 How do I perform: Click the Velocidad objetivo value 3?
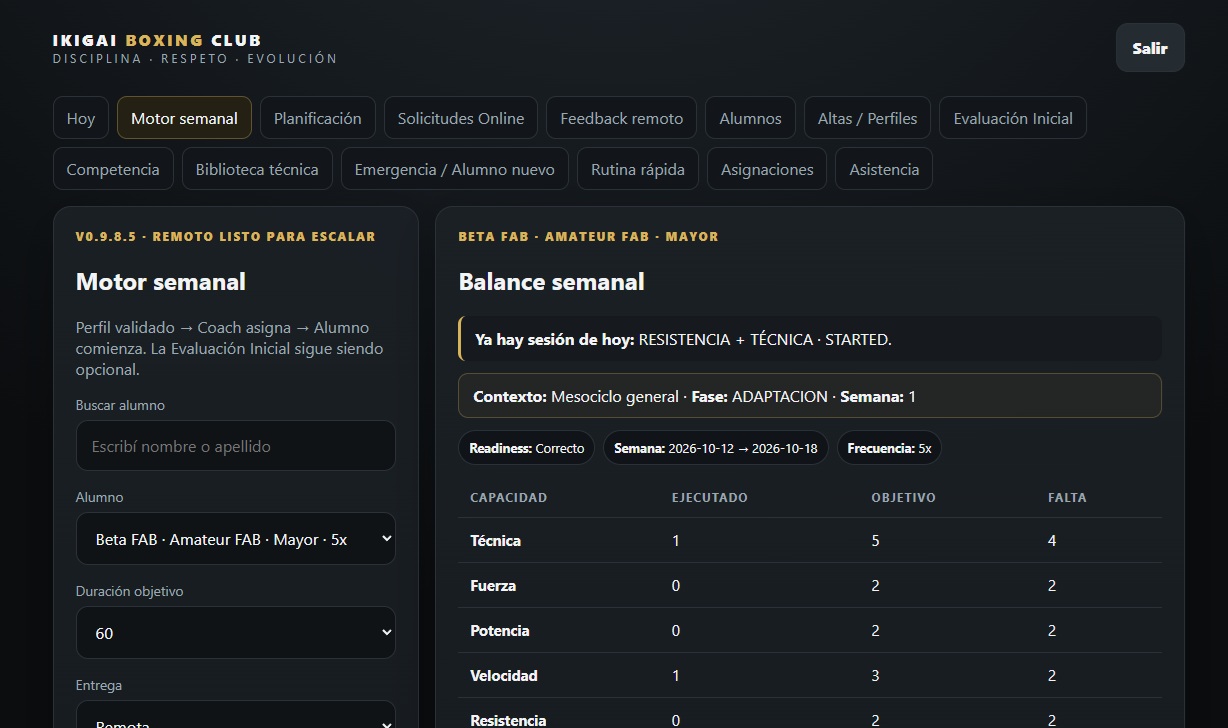click(876, 675)
